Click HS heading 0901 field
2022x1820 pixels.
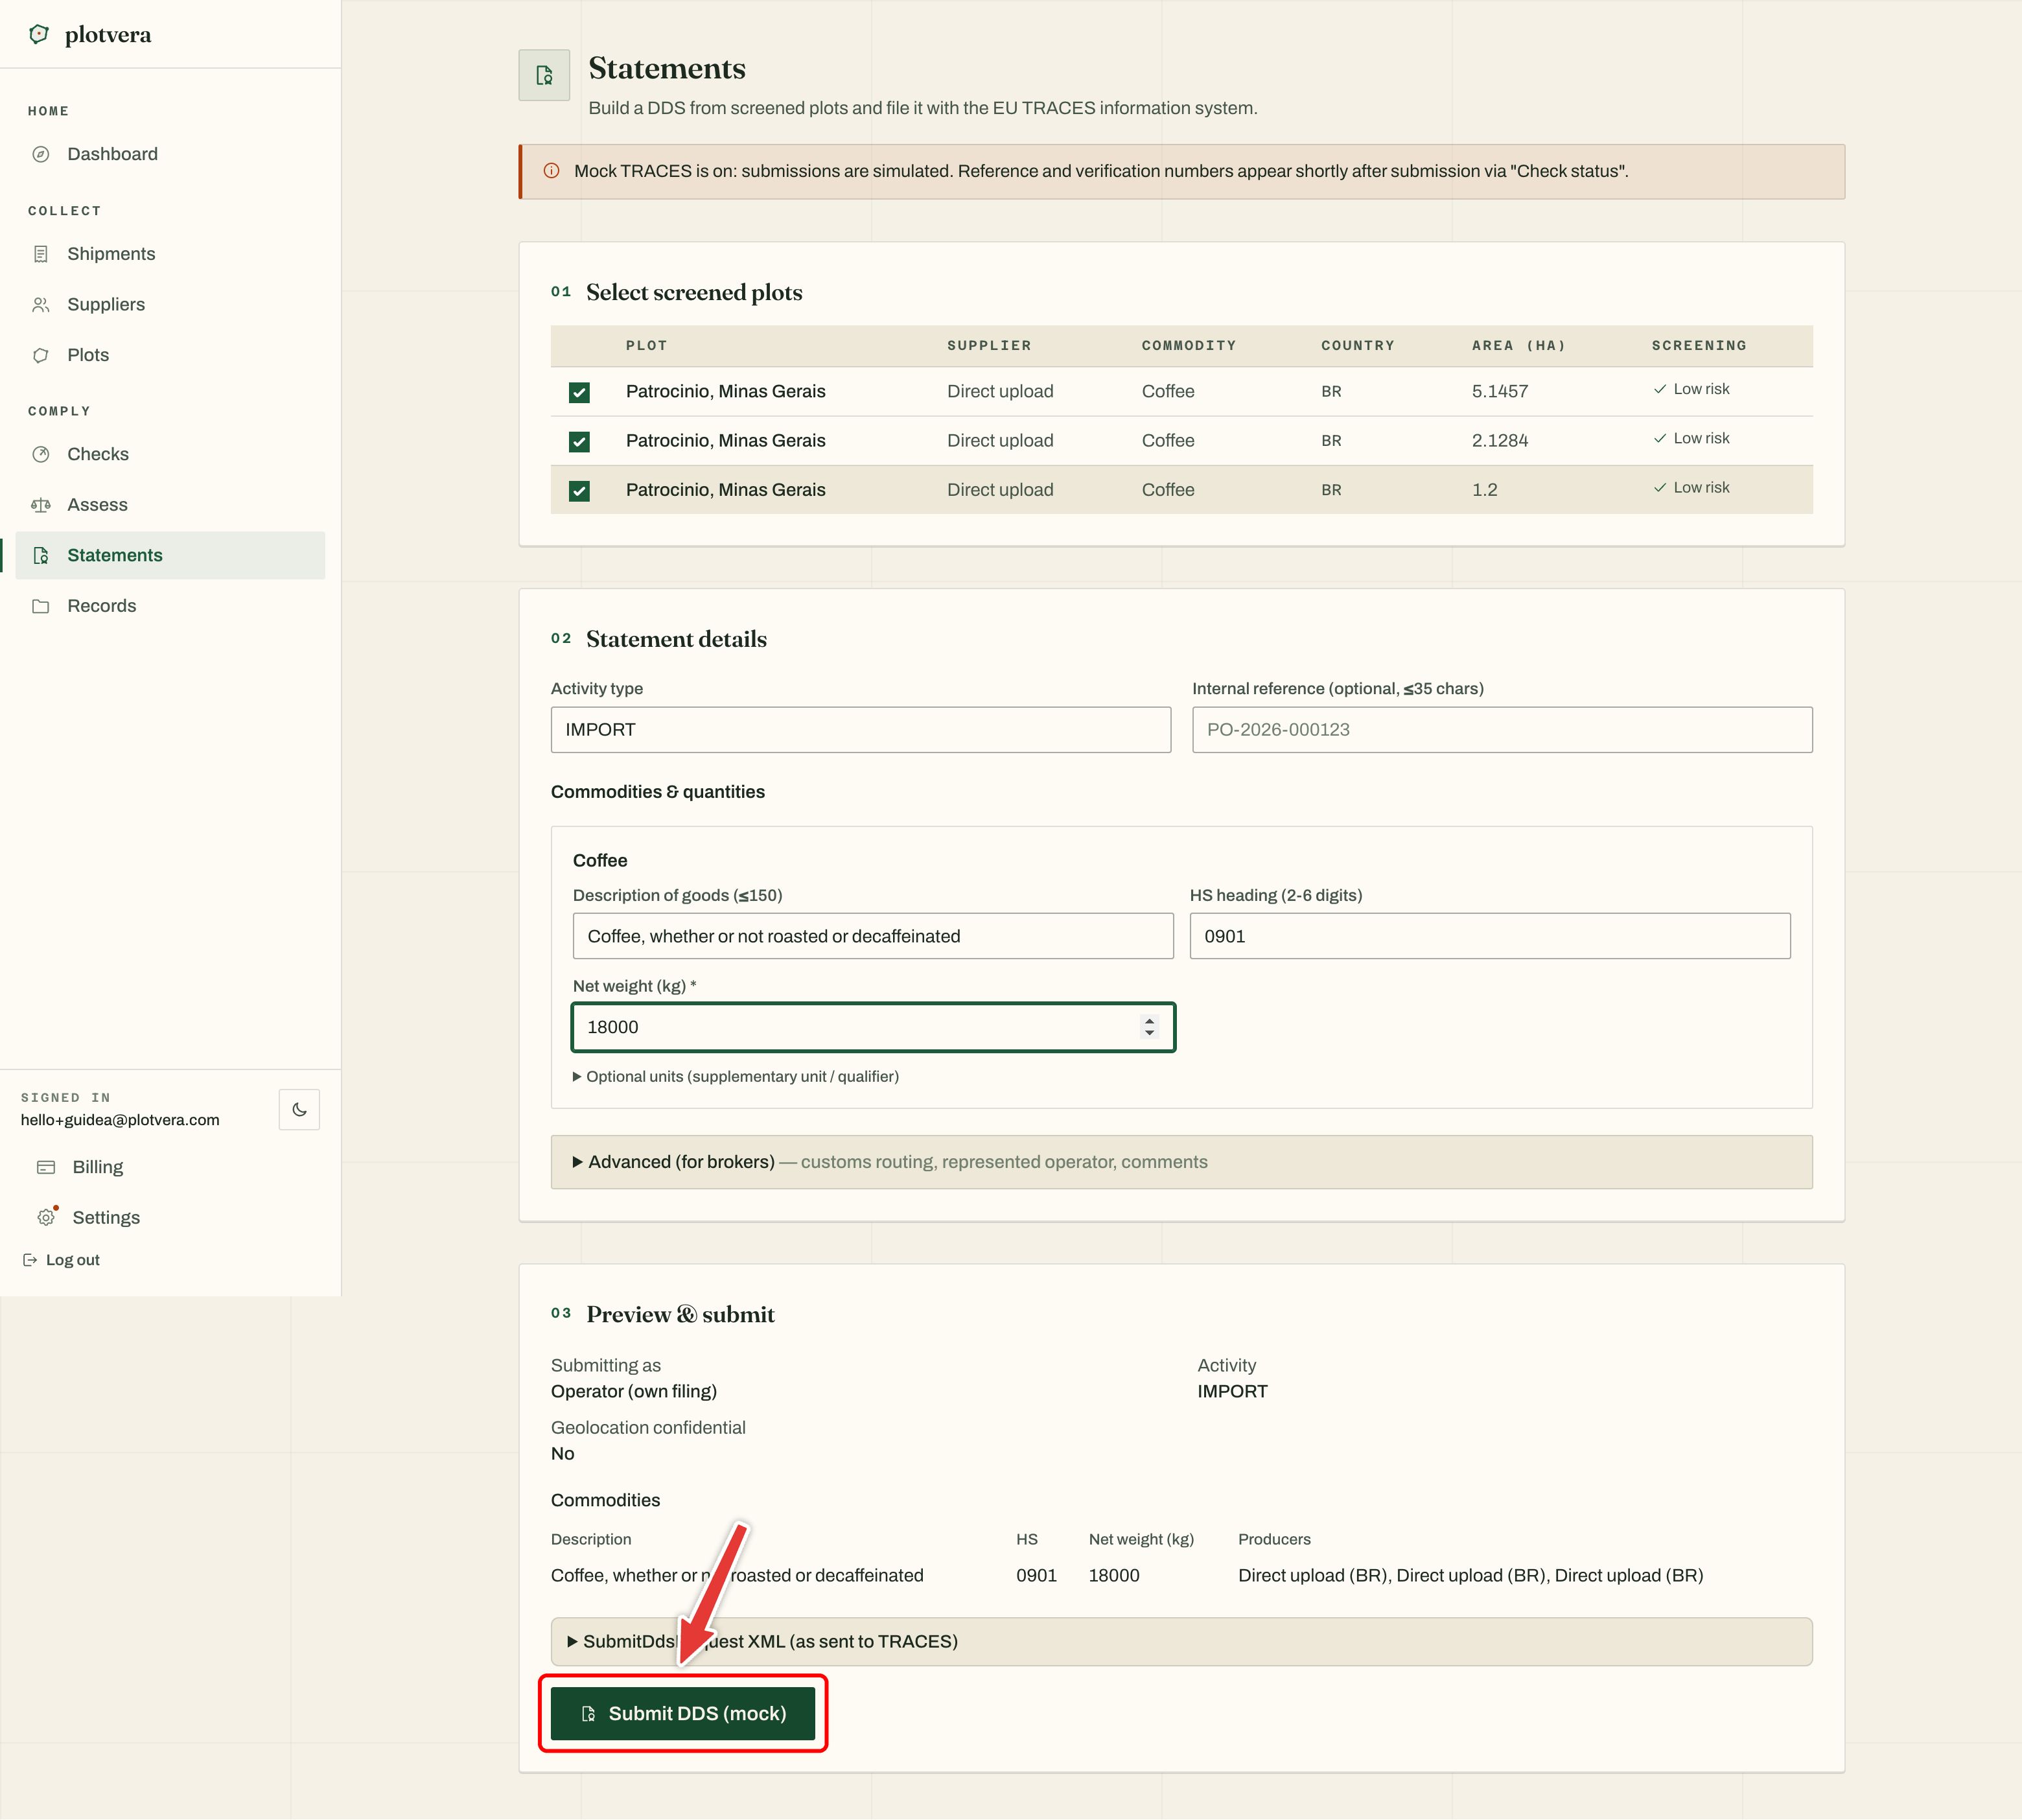click(x=1490, y=936)
